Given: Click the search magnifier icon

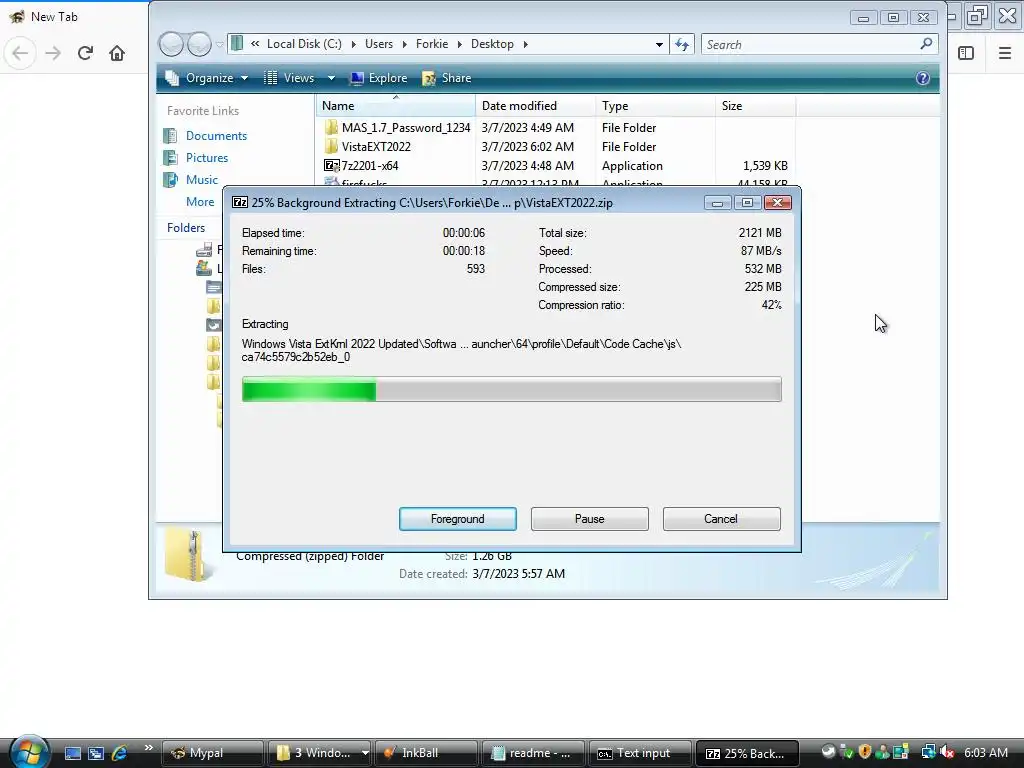Looking at the screenshot, I should point(926,44).
